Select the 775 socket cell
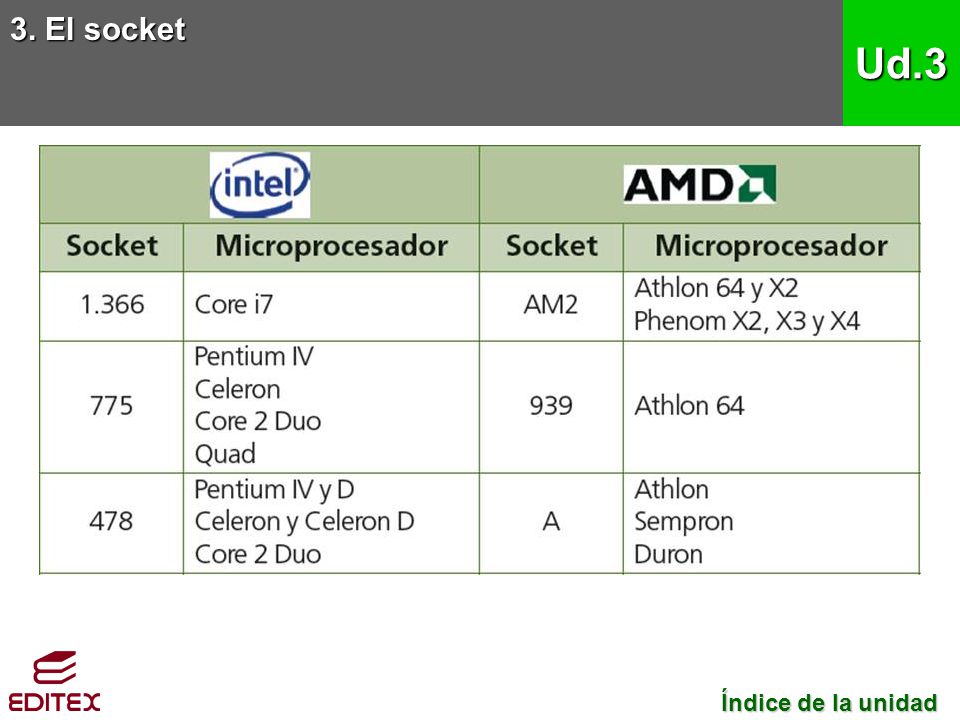 click(x=111, y=407)
